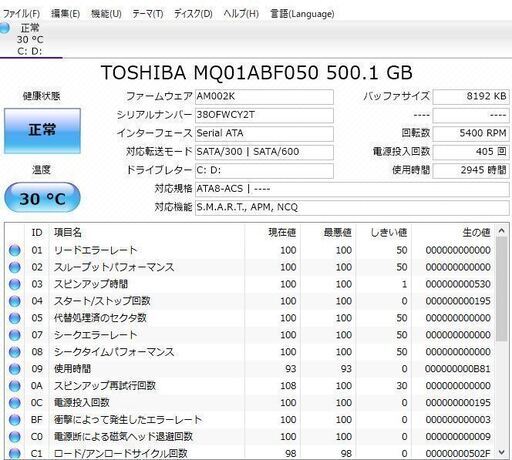This screenshot has width=512, height=460.
Task: Click status icon for row 04 スタート/ストップ回数
Action: (14, 301)
